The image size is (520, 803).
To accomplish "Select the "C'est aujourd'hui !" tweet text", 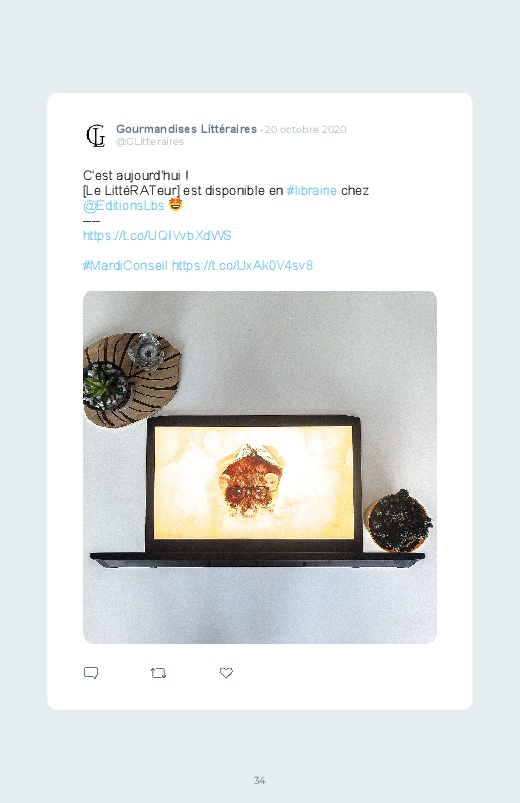I will tap(136, 175).
